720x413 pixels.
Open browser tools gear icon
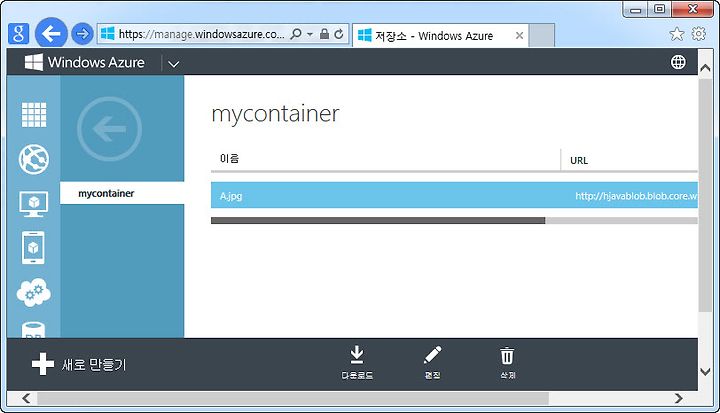tap(698, 34)
